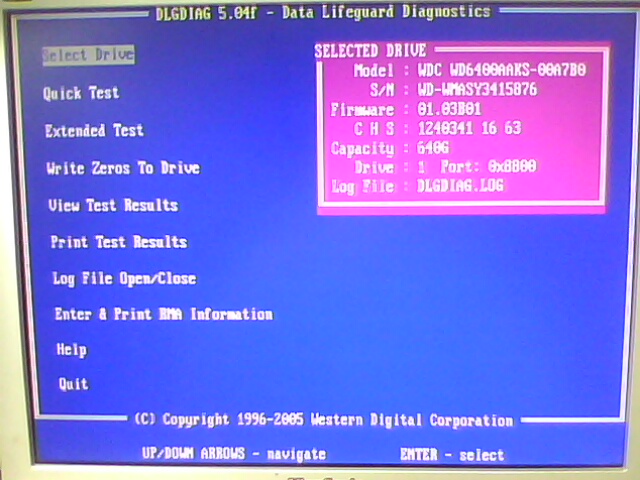Viewport: 640px width, 480px height.
Task: Click the firmware value 01.03B01
Action: click(449, 109)
